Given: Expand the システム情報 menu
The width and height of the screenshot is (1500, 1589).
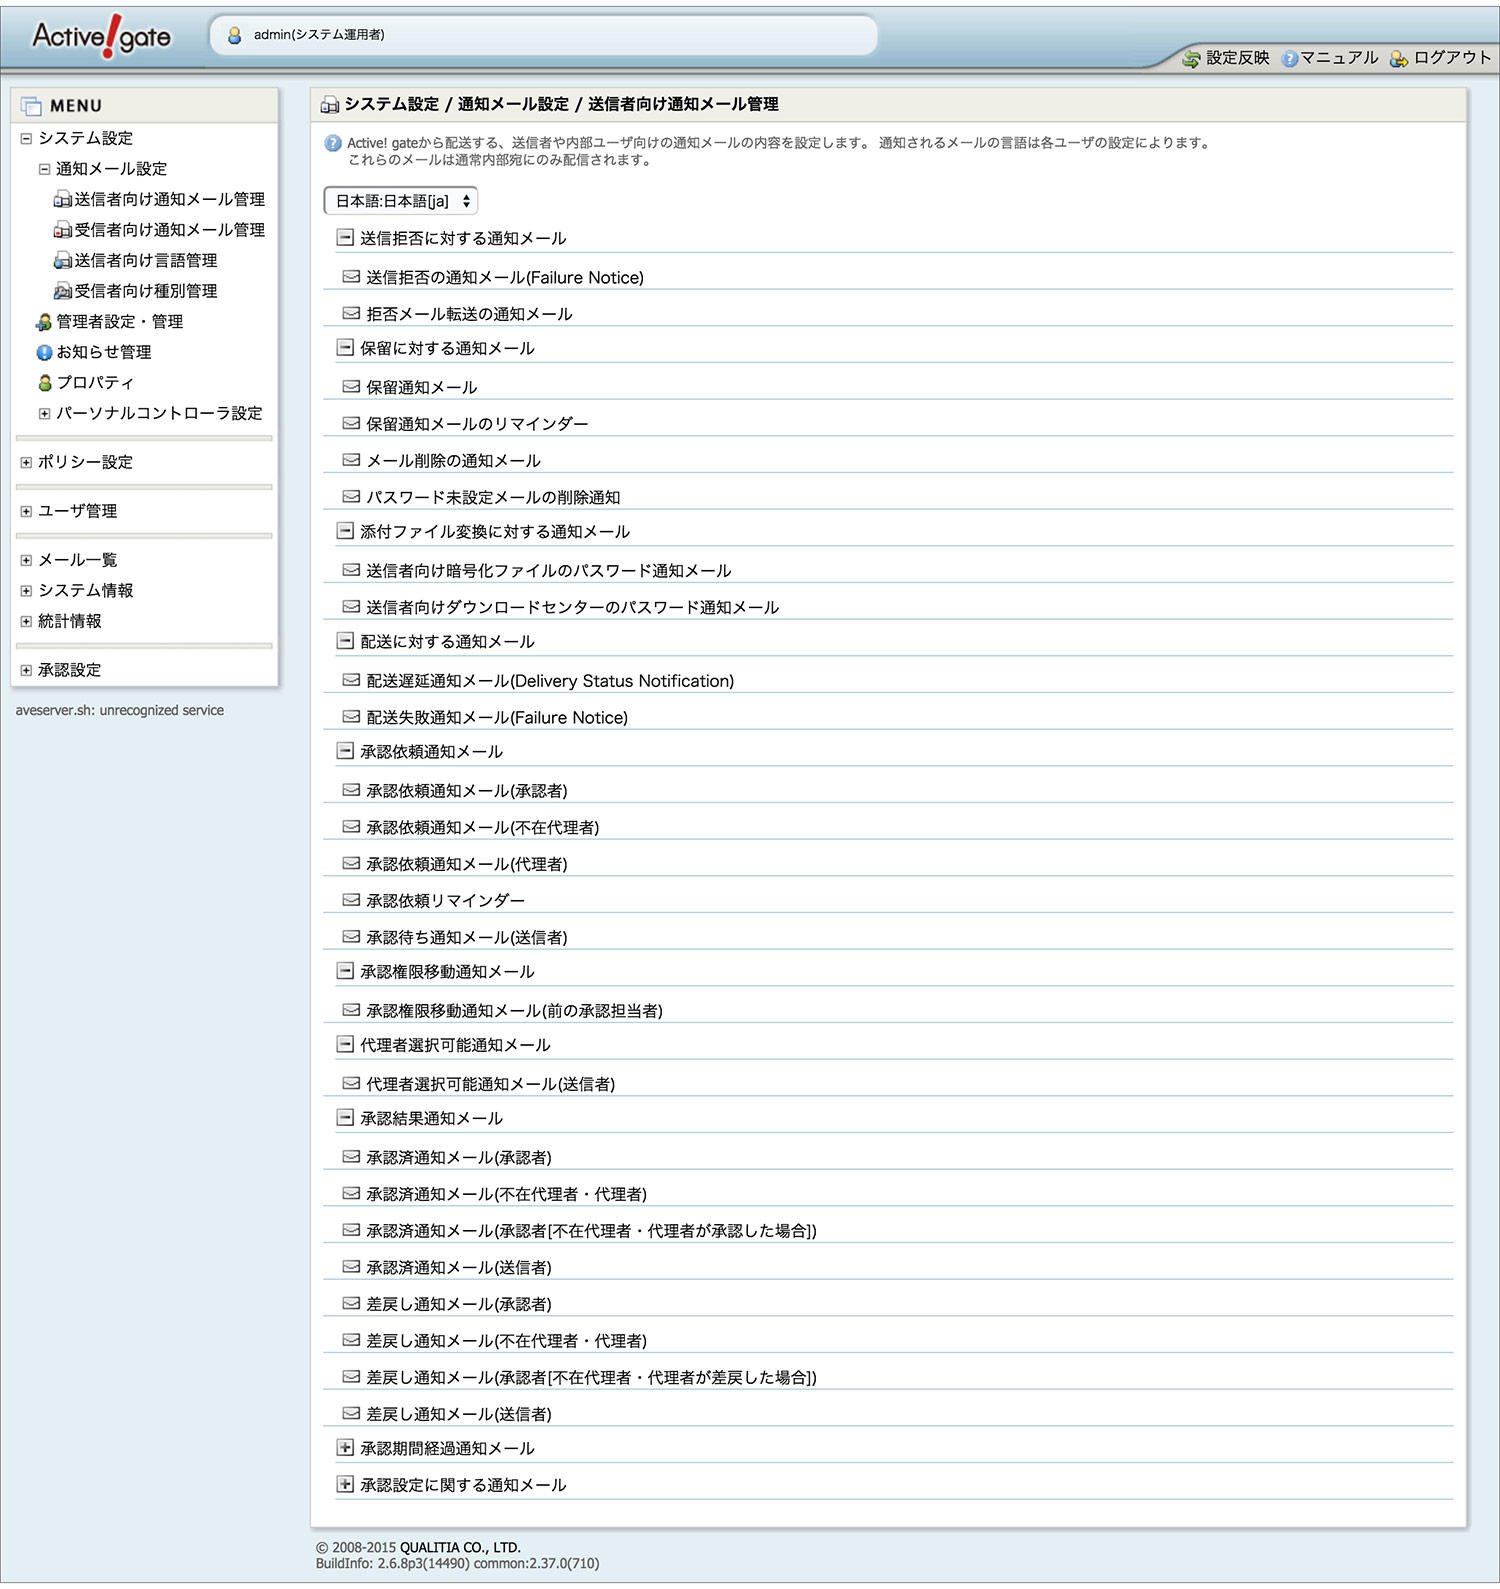Looking at the screenshot, I should [x=26, y=591].
